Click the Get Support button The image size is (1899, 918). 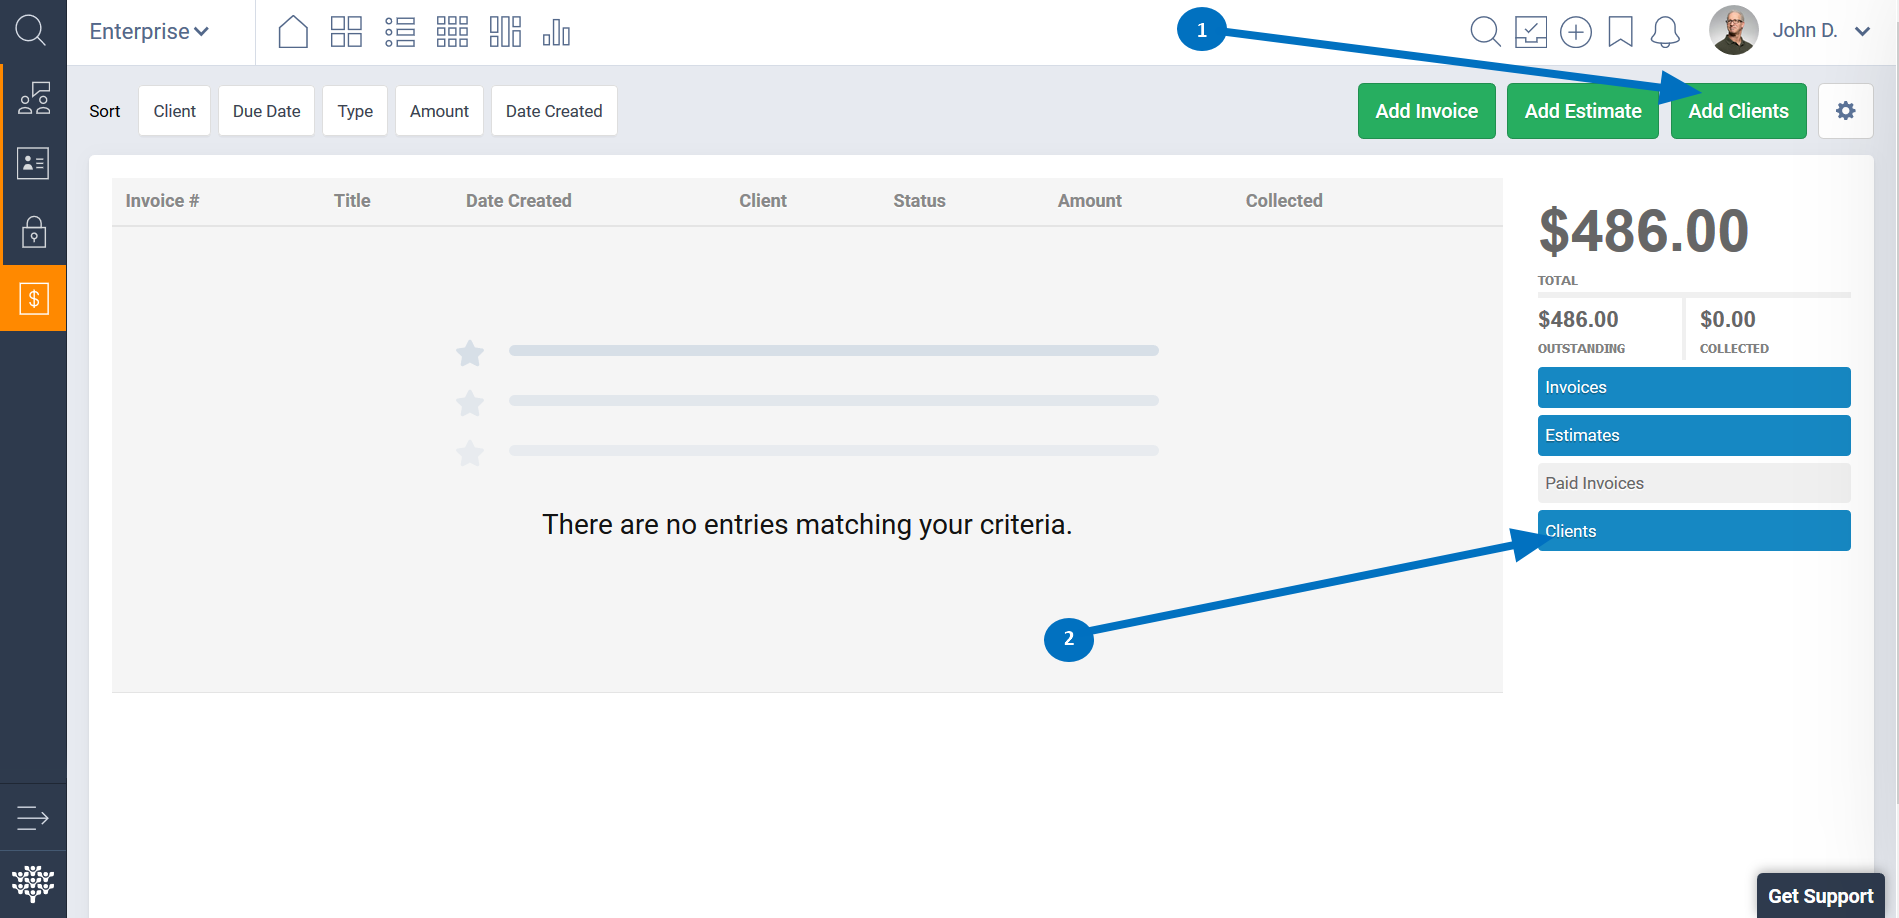(x=1820, y=896)
